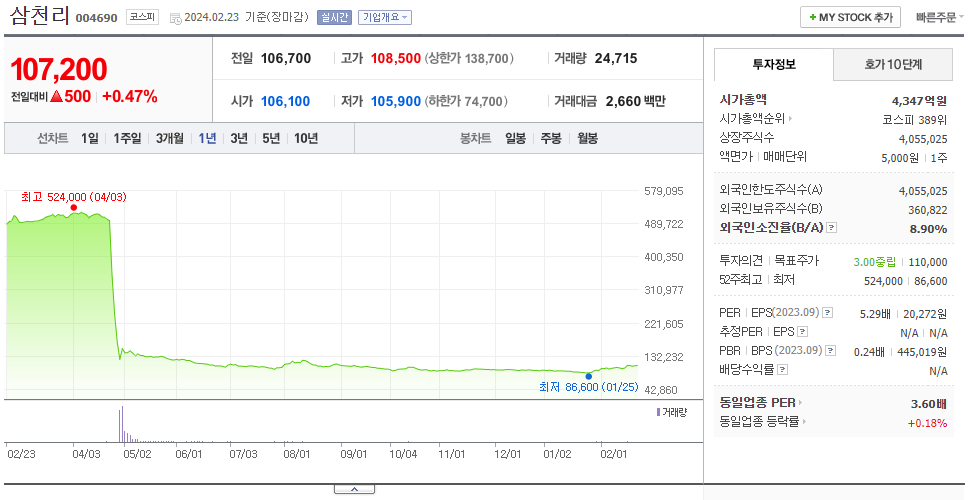Toggle the 실시간 badge

(x=334, y=17)
